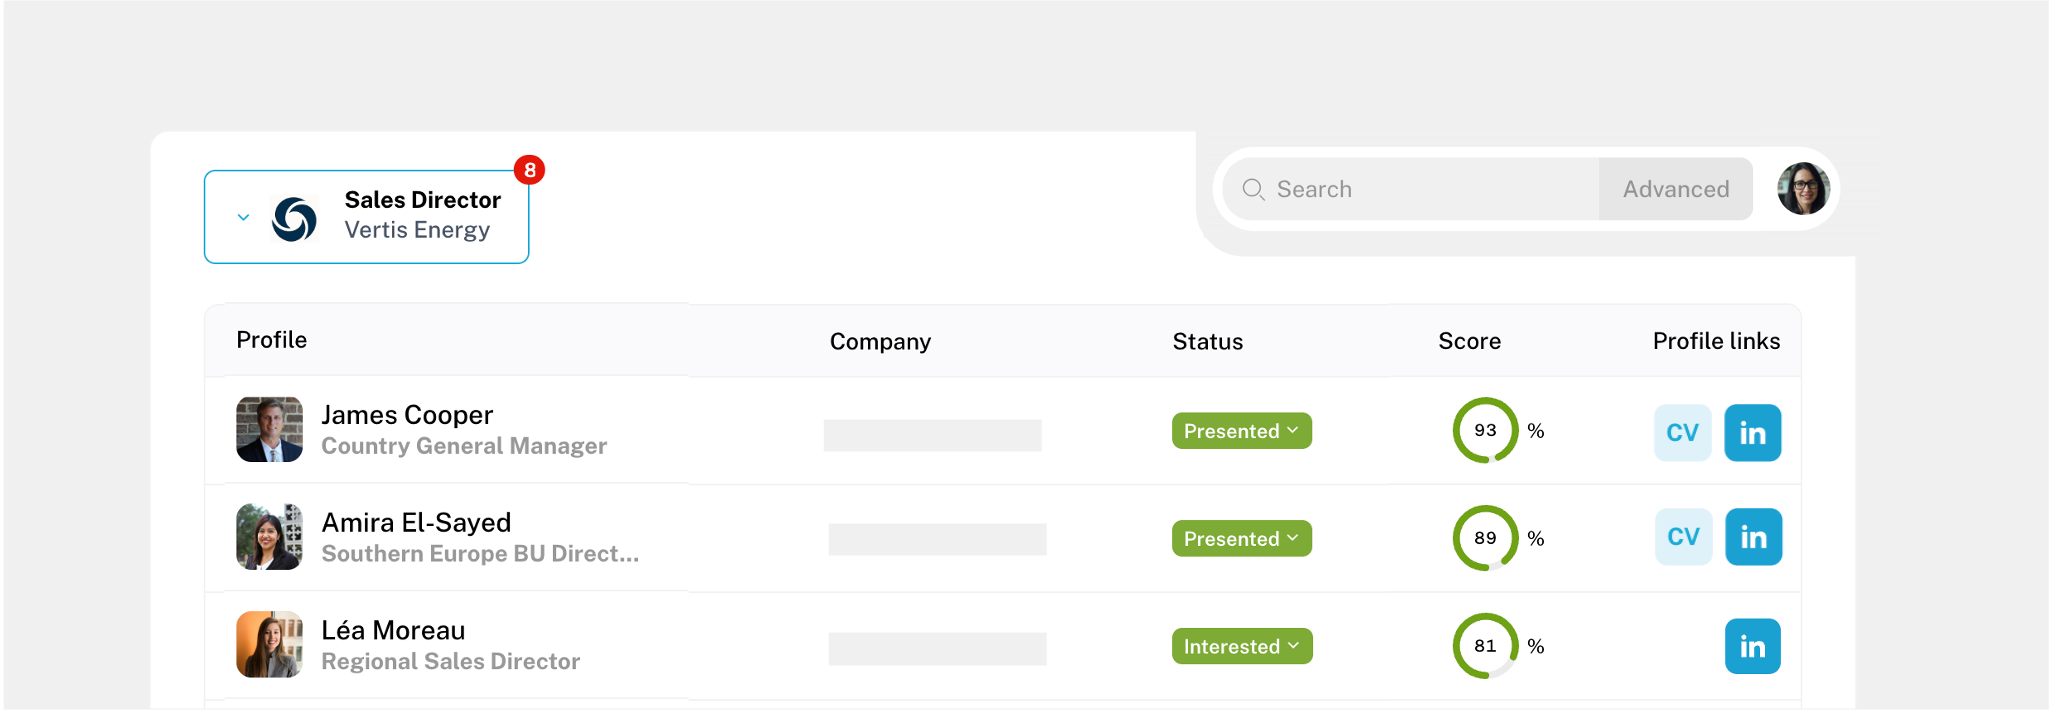Click the Vertis Energy company name
The image size is (2053, 710).
[417, 230]
